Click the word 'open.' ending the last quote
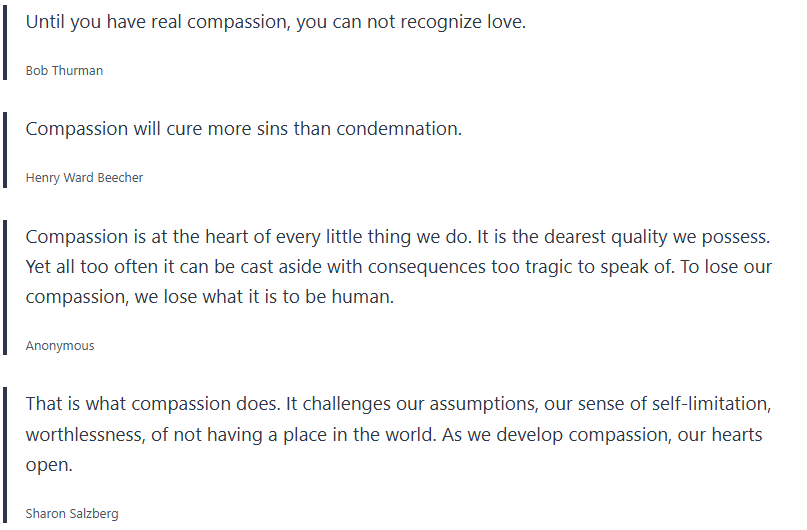 click(49, 465)
